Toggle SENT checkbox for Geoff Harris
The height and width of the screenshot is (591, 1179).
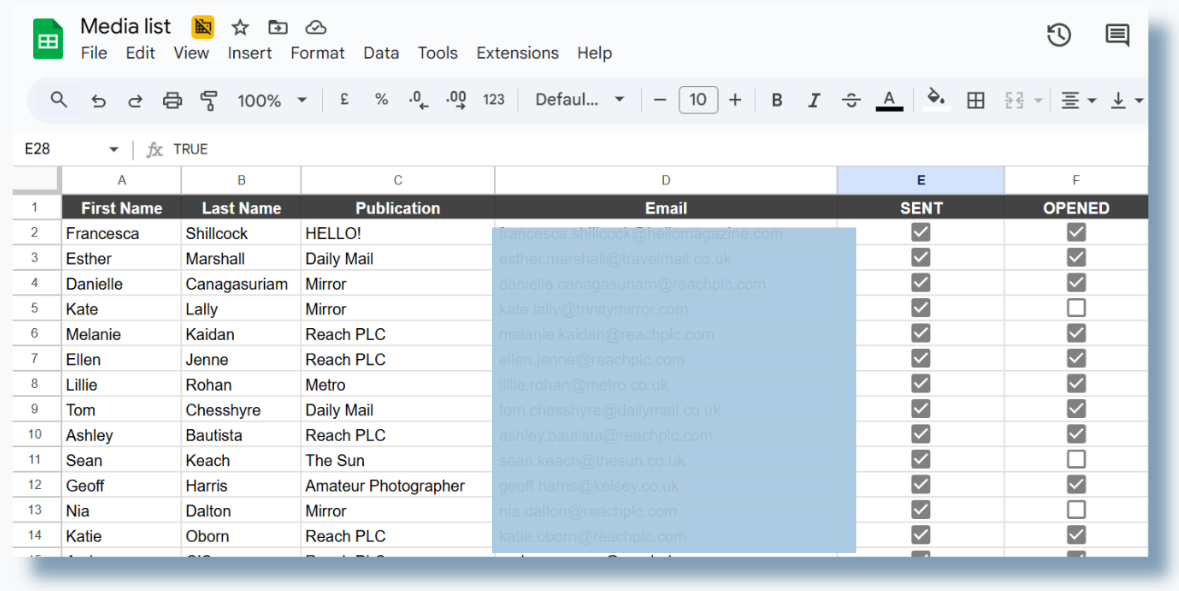click(920, 484)
